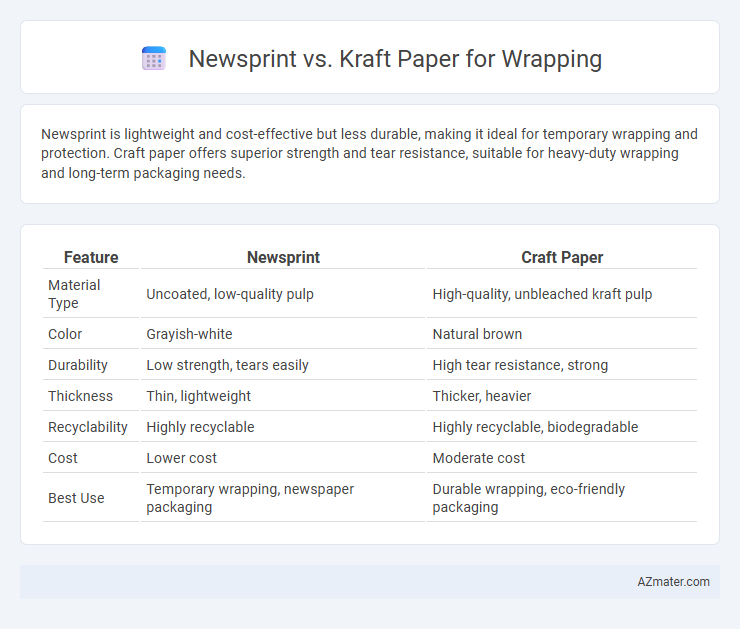Click the cell 'Moderate cost'

click(x=479, y=458)
